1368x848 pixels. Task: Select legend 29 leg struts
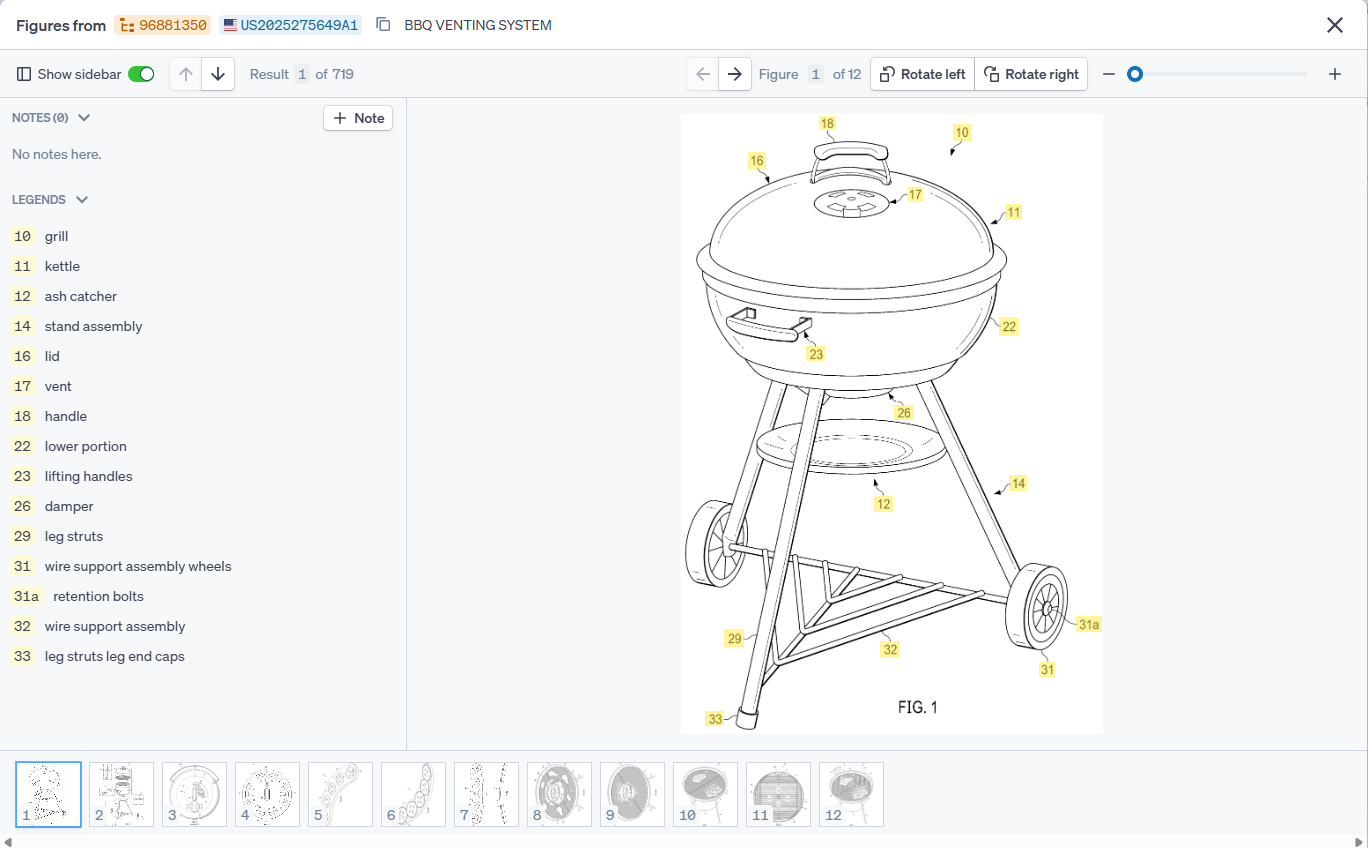coord(57,536)
